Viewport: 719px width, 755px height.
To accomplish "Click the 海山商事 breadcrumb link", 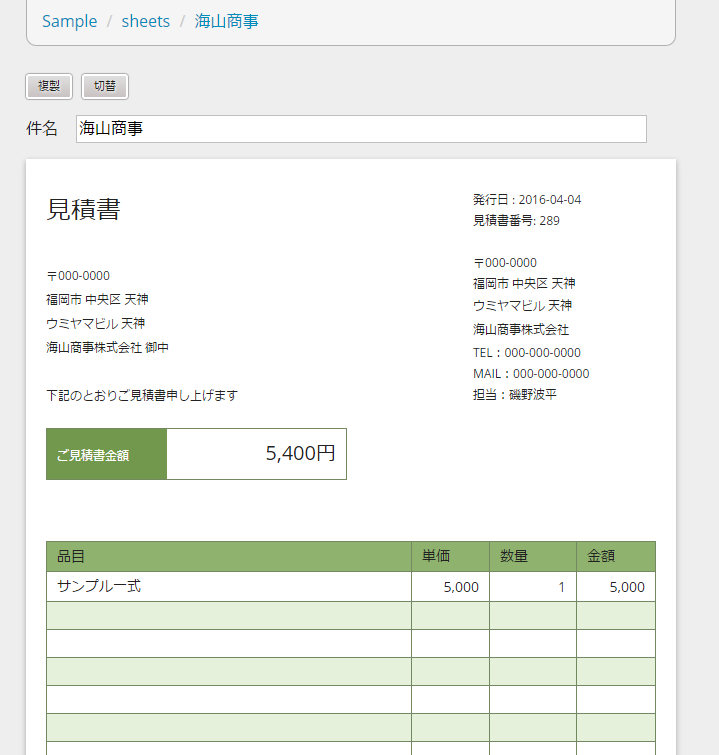I will pos(227,21).
